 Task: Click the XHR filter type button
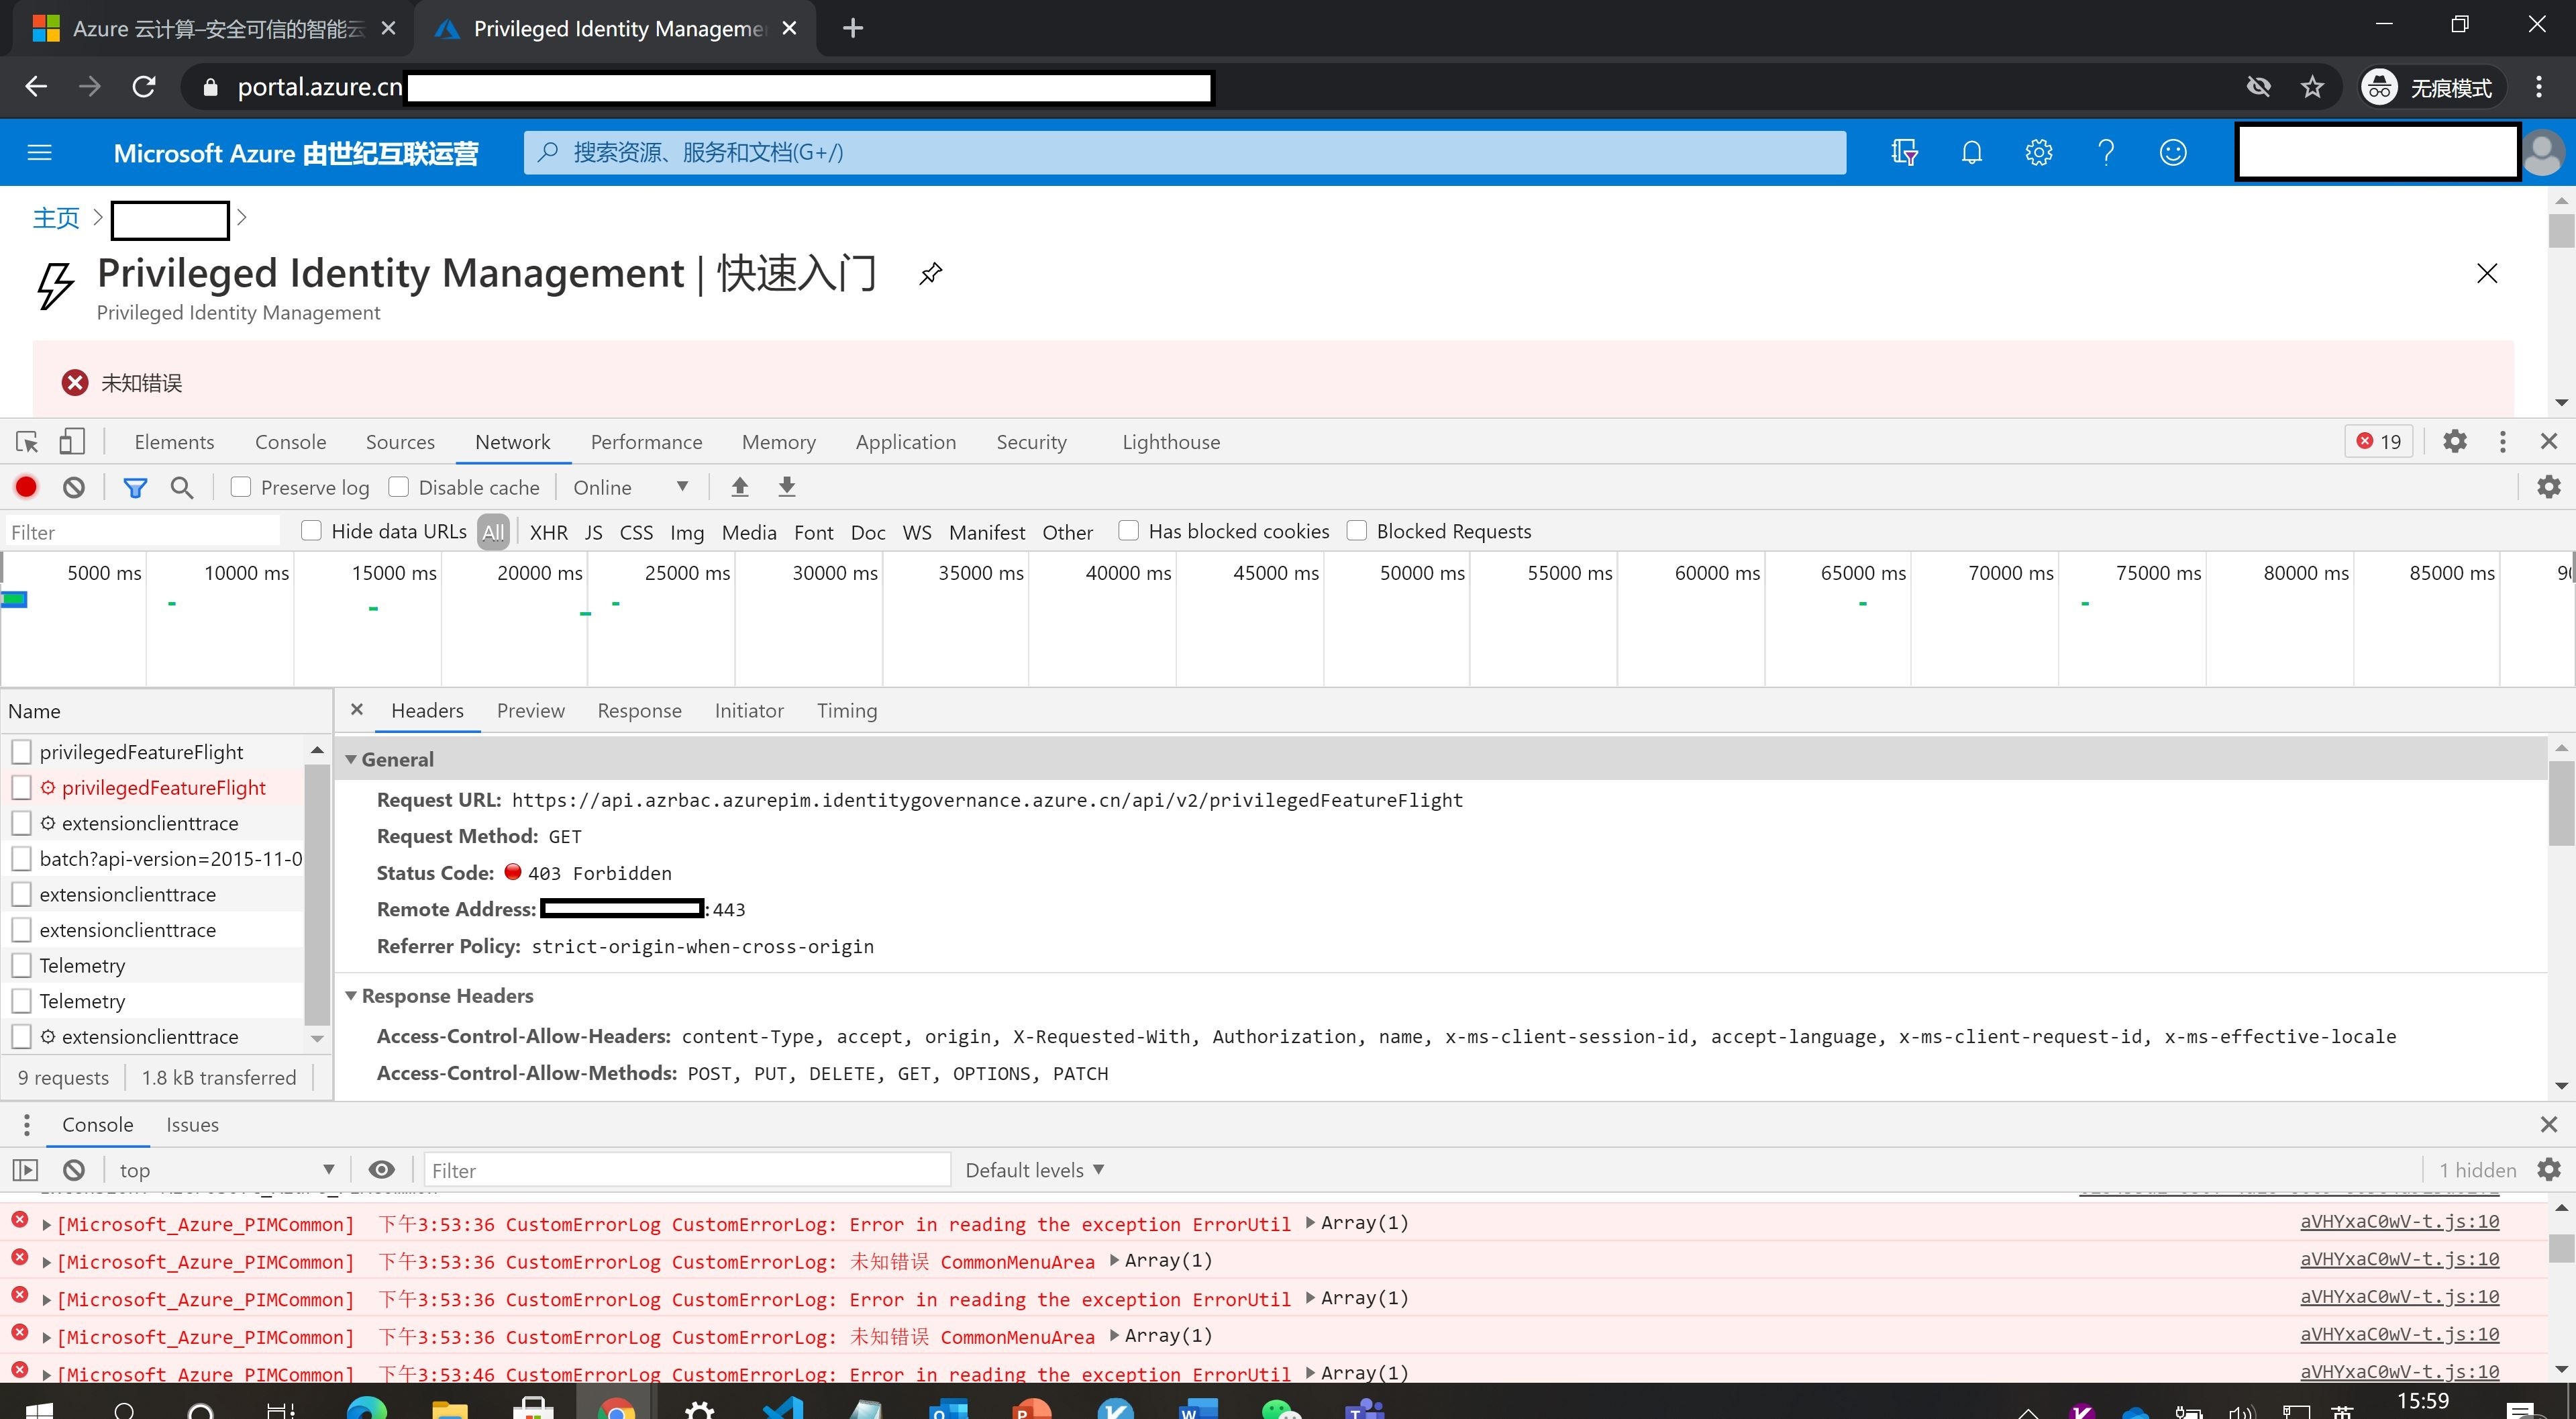pos(548,532)
